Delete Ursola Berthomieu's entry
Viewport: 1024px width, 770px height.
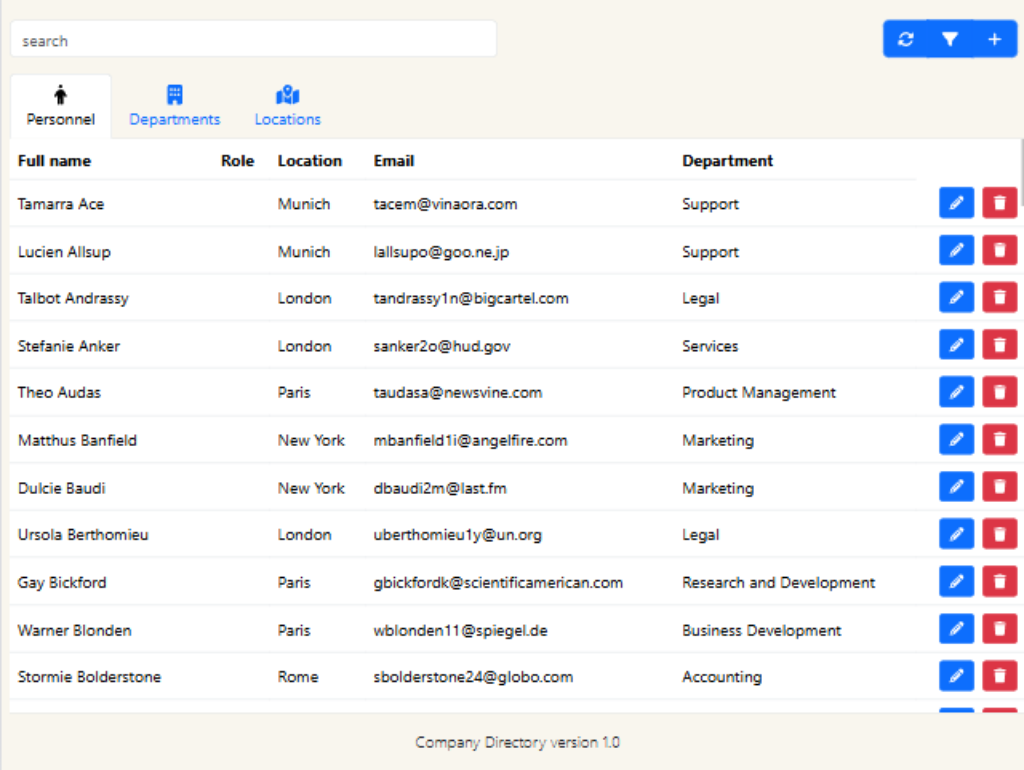(x=999, y=534)
